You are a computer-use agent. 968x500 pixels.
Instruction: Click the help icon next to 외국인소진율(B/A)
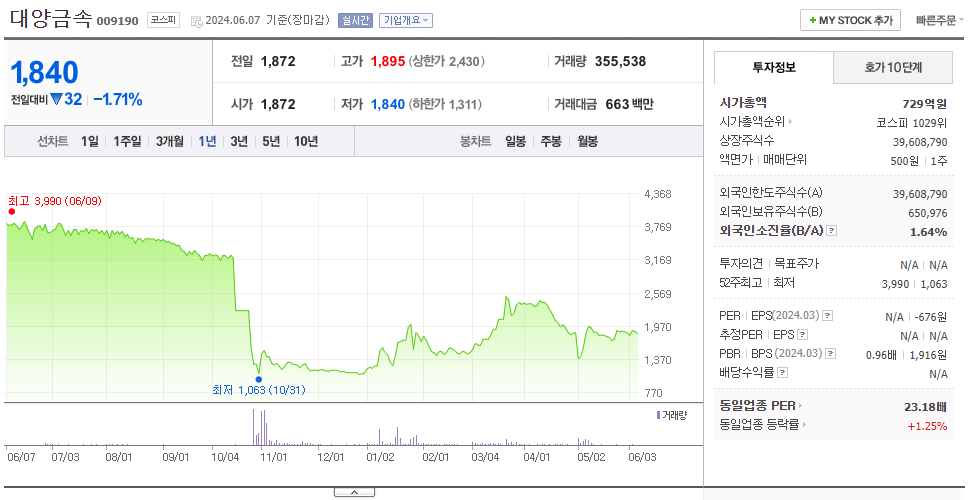click(832, 231)
